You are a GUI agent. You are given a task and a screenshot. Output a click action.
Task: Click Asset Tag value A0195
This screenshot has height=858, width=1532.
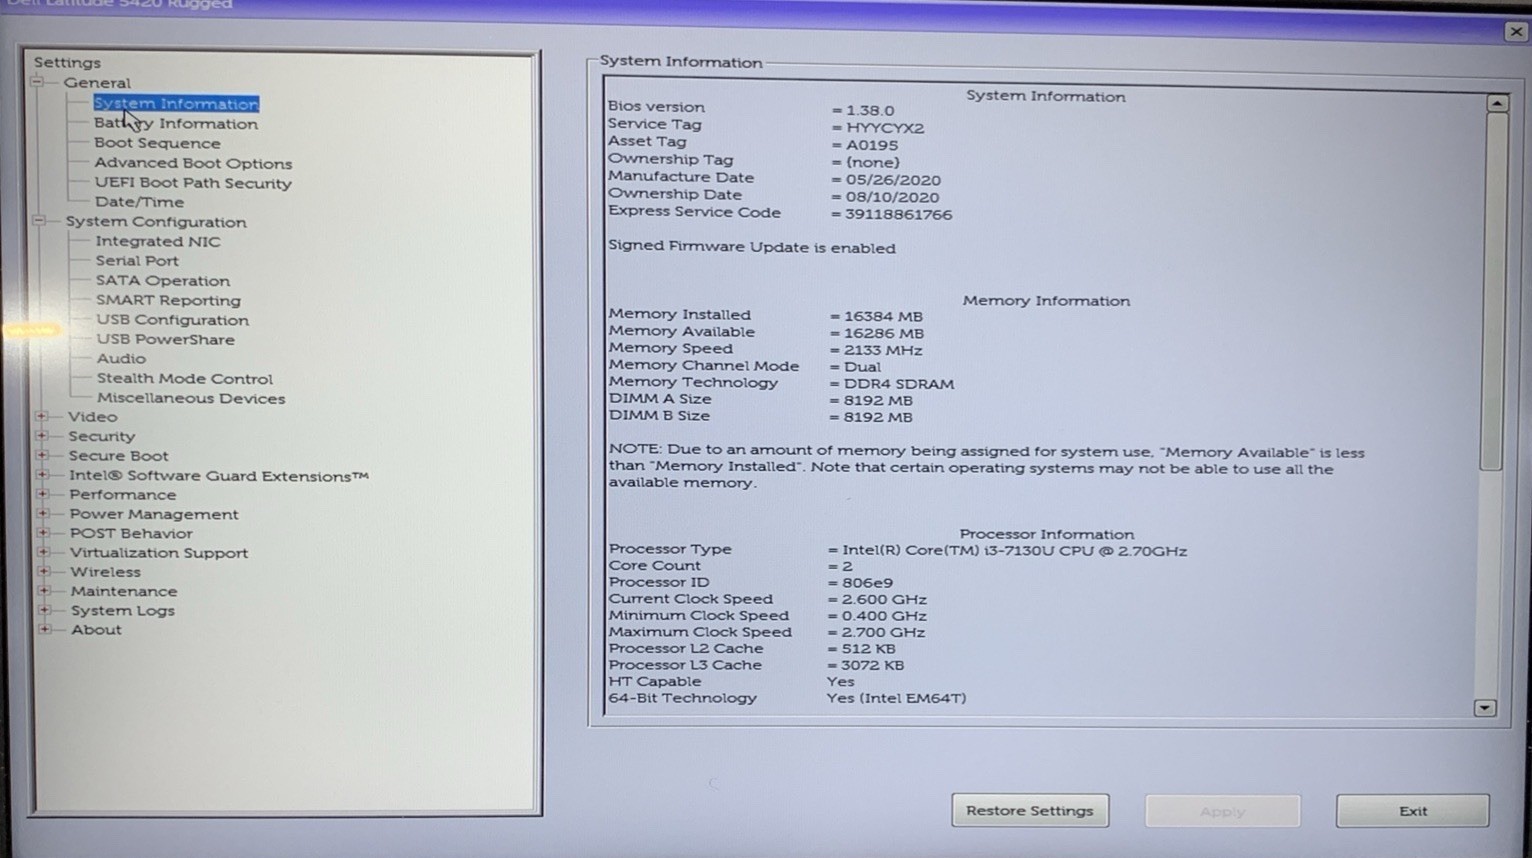click(x=872, y=145)
